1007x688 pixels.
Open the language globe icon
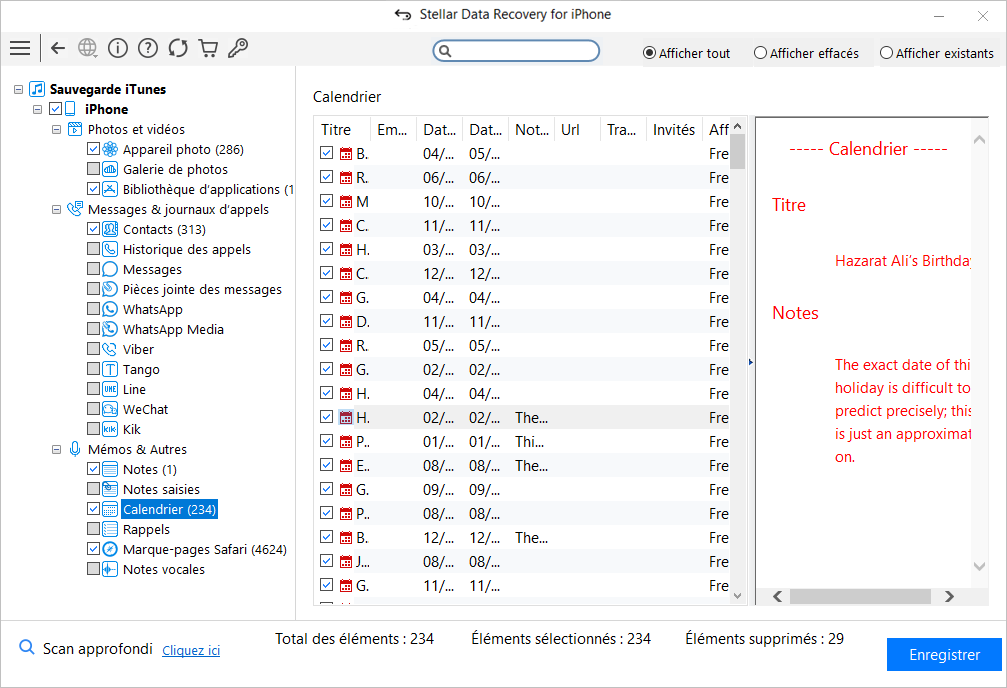coord(87,48)
